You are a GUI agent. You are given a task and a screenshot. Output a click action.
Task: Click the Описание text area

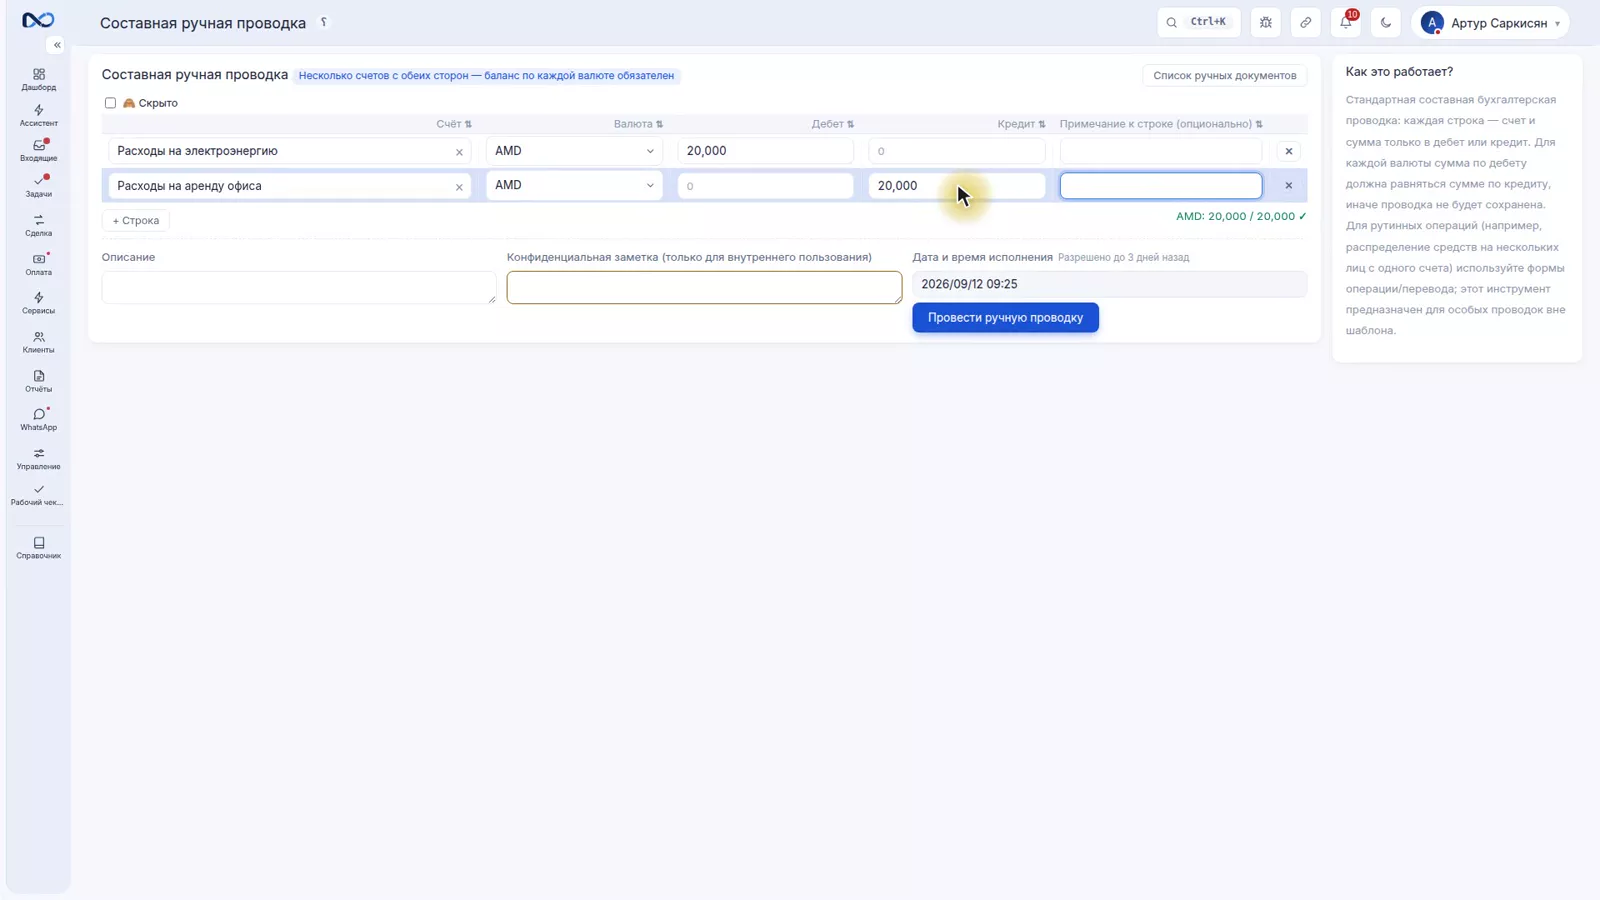click(299, 287)
